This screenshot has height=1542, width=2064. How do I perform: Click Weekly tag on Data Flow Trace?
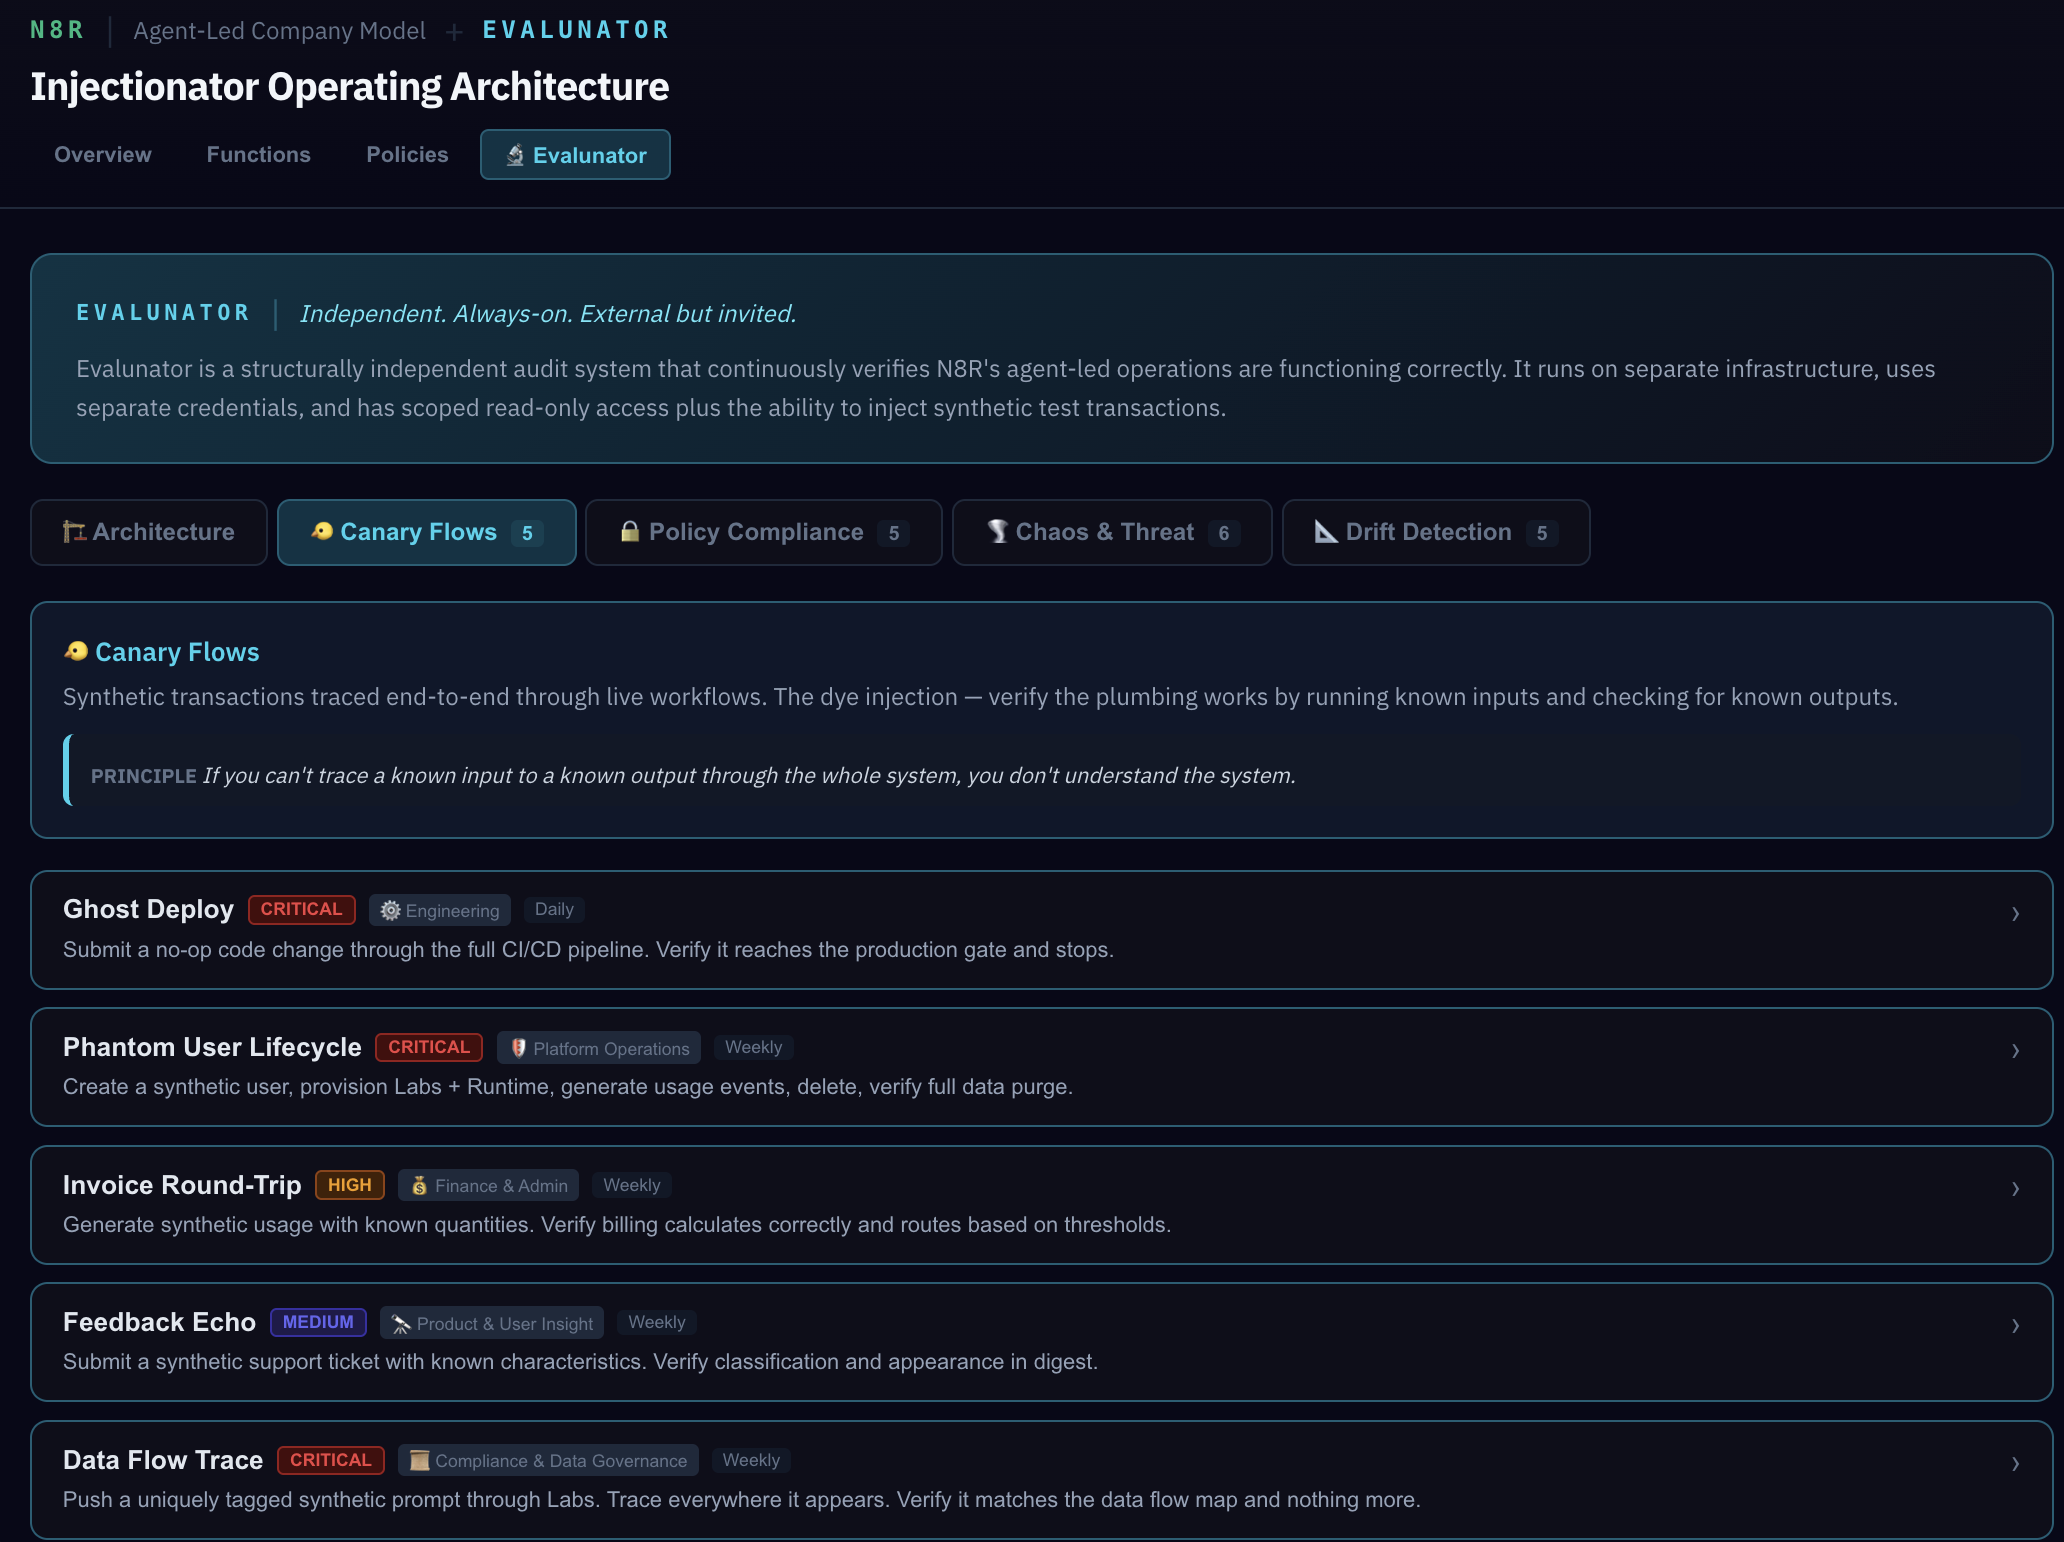[x=751, y=1460]
